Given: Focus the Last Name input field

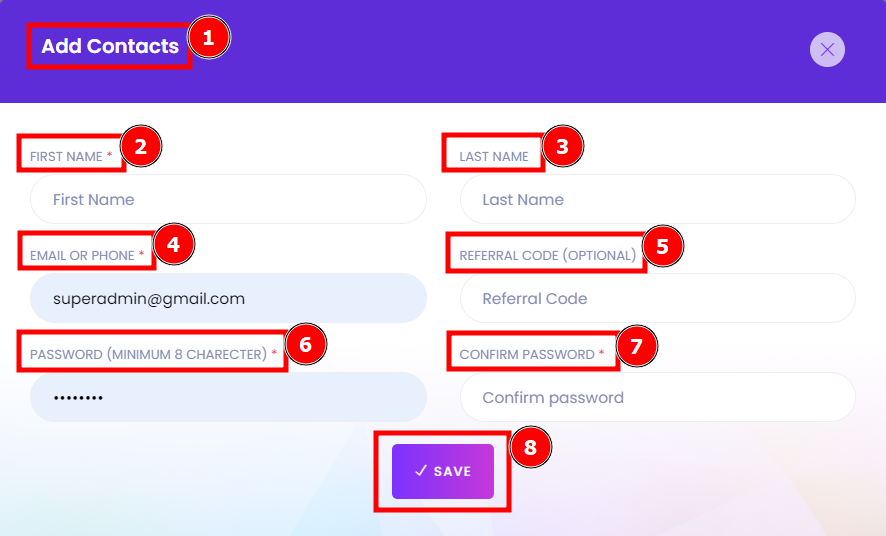Looking at the screenshot, I should pos(658,199).
